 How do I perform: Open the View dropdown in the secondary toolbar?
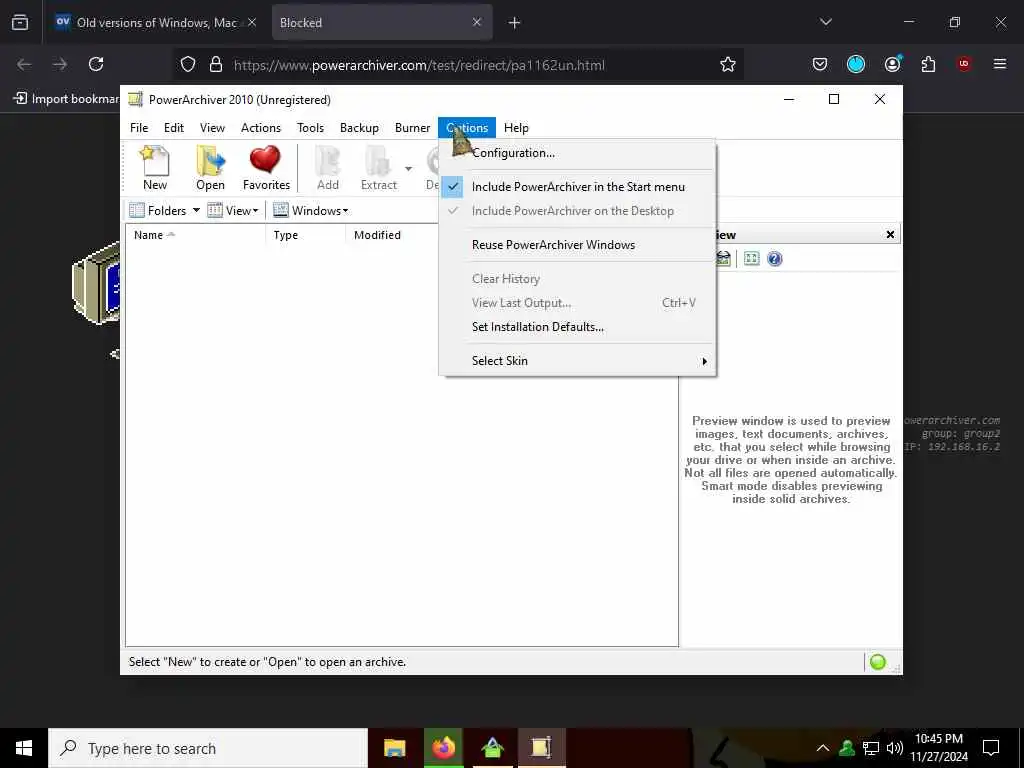pos(233,210)
